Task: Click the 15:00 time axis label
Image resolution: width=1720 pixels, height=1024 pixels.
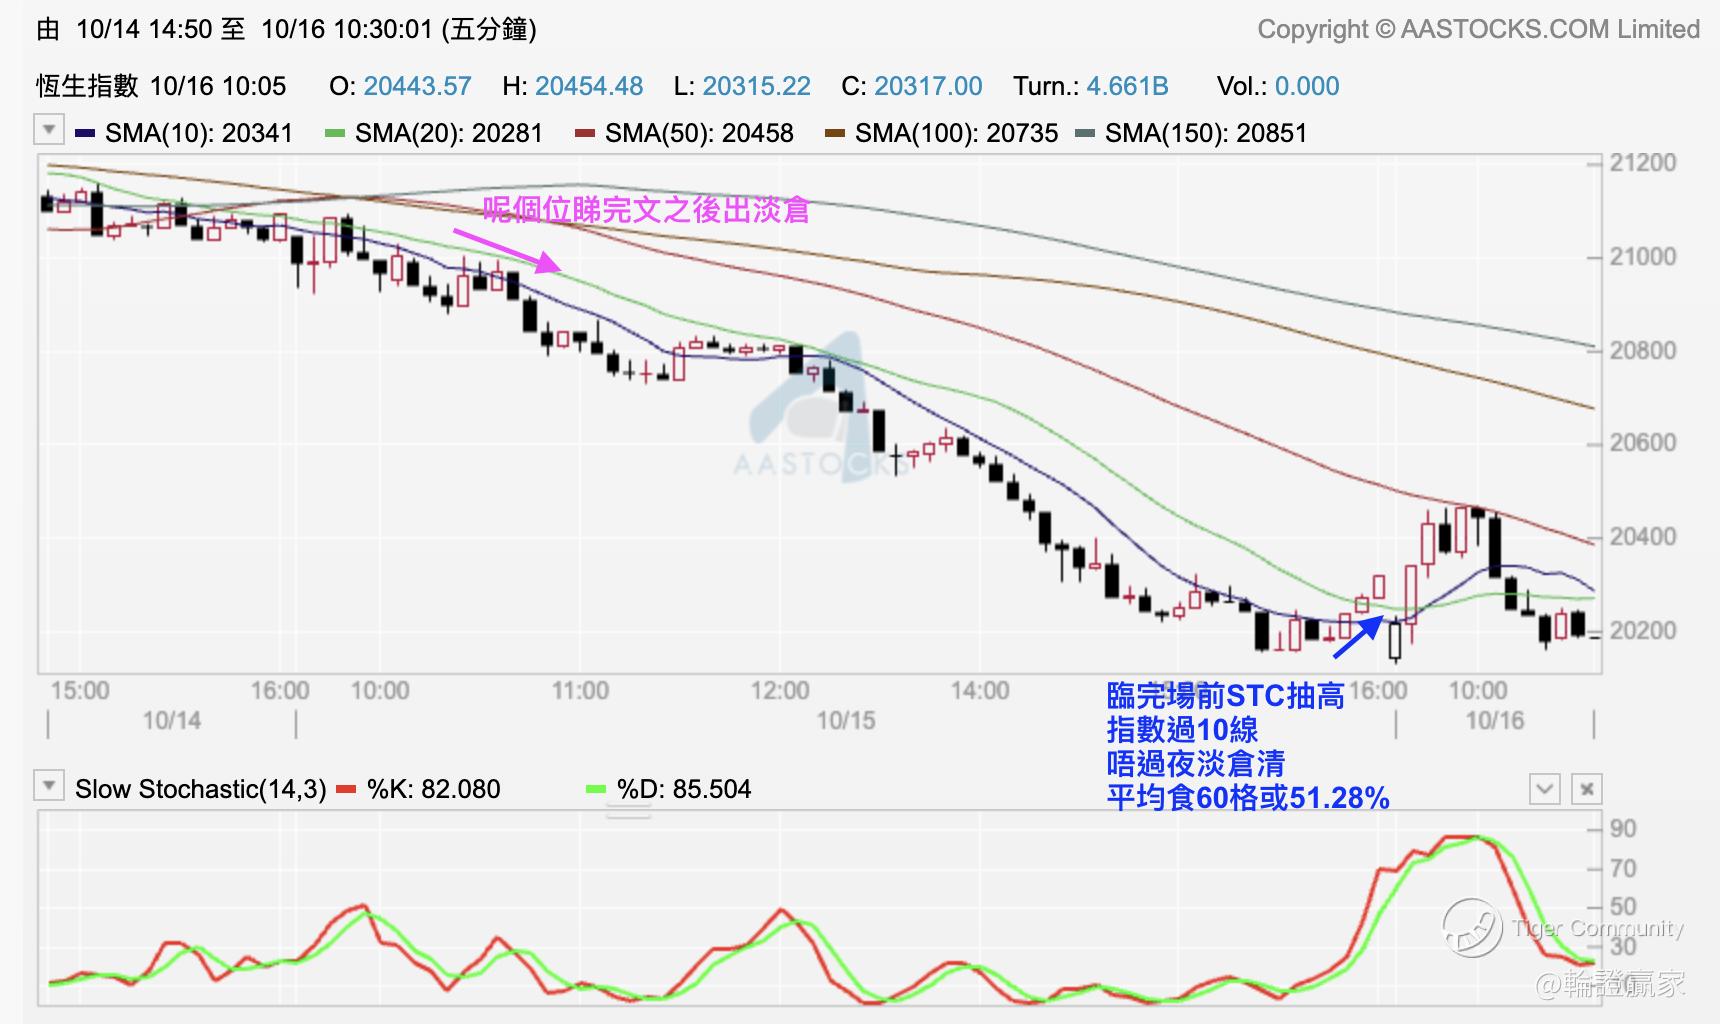Action: (80, 691)
